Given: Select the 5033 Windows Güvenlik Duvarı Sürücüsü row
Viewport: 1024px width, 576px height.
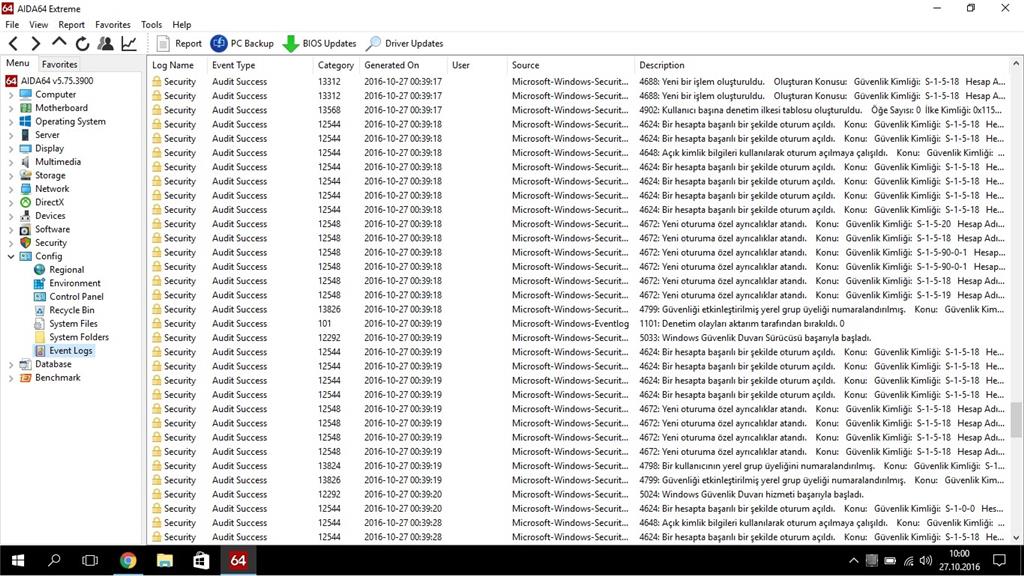Looking at the screenshot, I should 579,338.
